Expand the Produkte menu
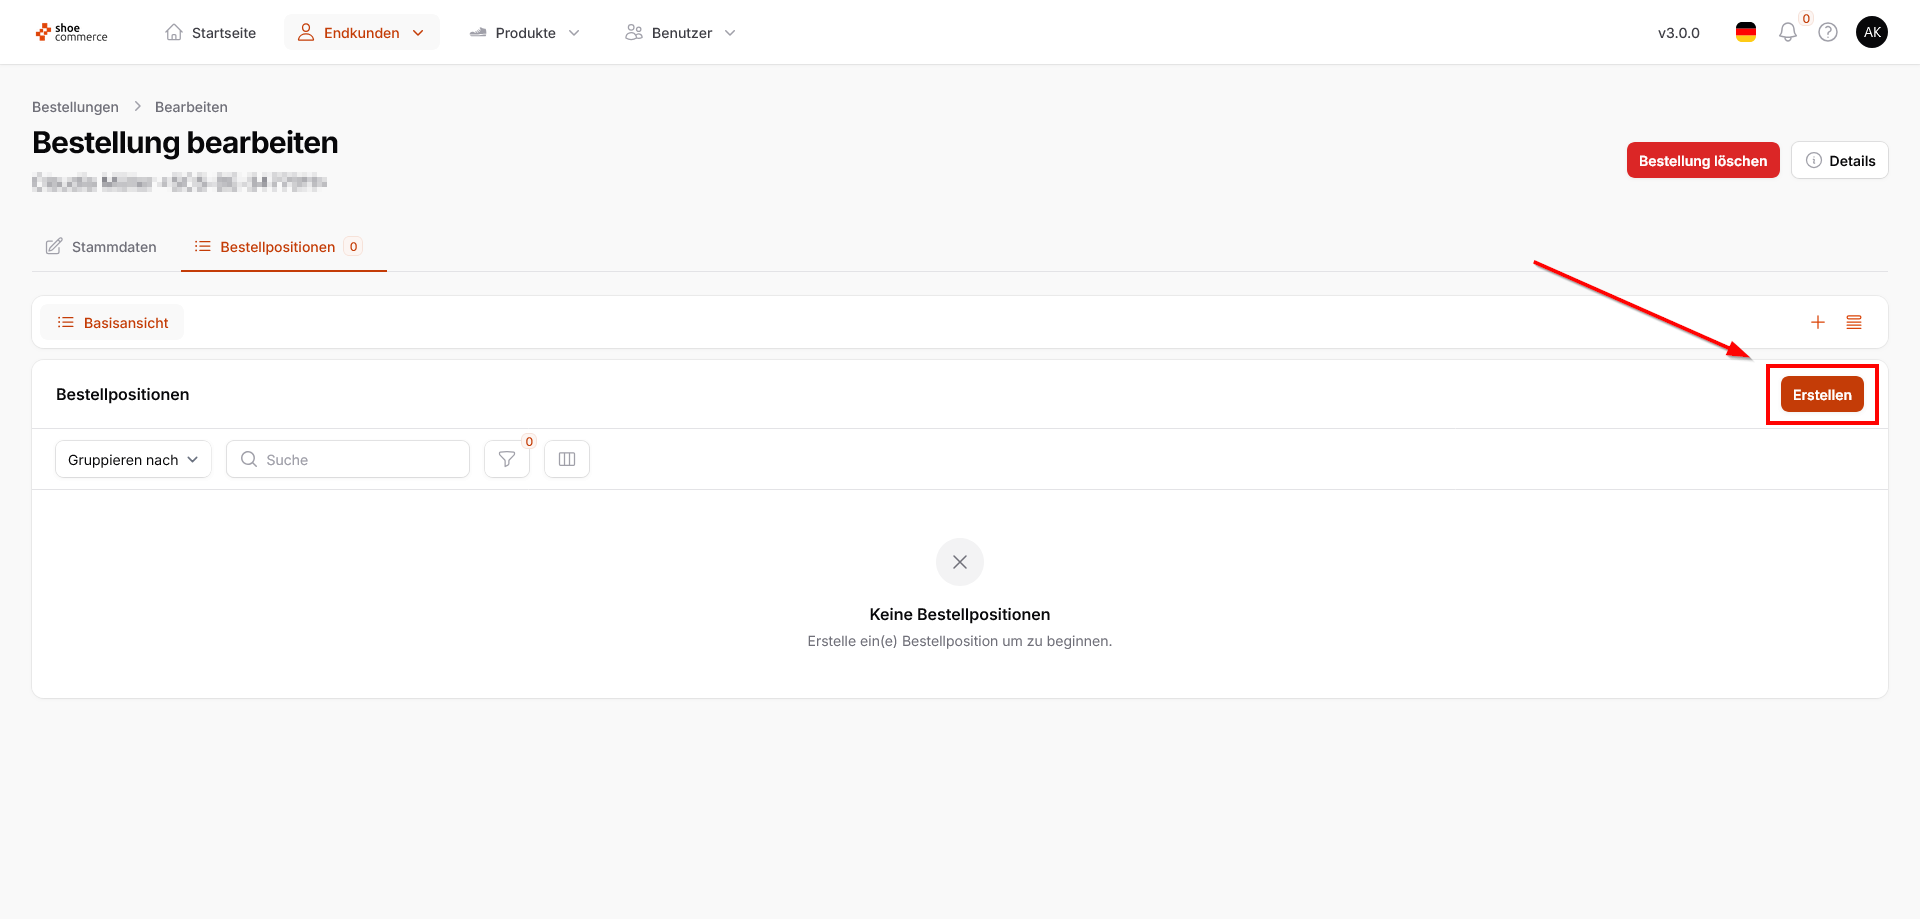 click(x=525, y=33)
